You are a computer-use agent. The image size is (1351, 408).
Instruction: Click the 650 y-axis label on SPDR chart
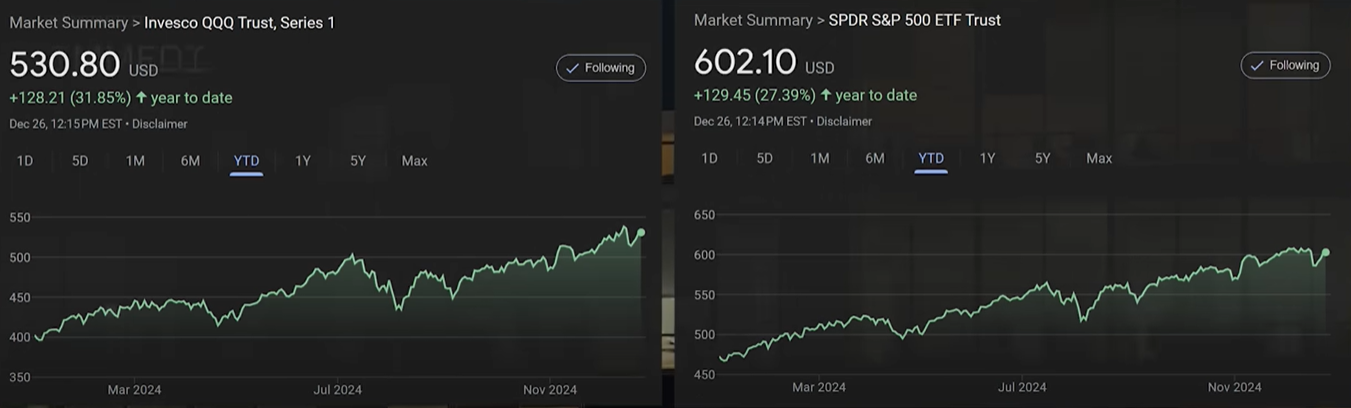705,215
